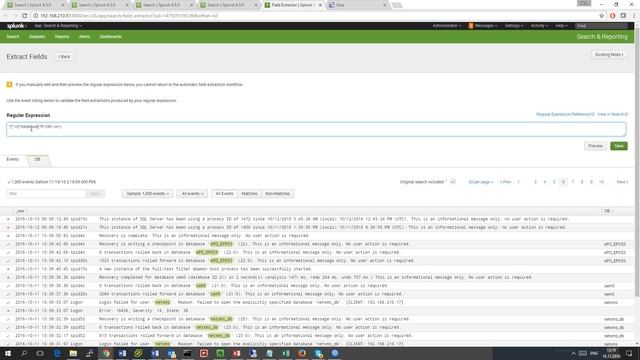Open Regular Expression Reference link
The width and height of the screenshot is (640, 360).
click(x=565, y=114)
